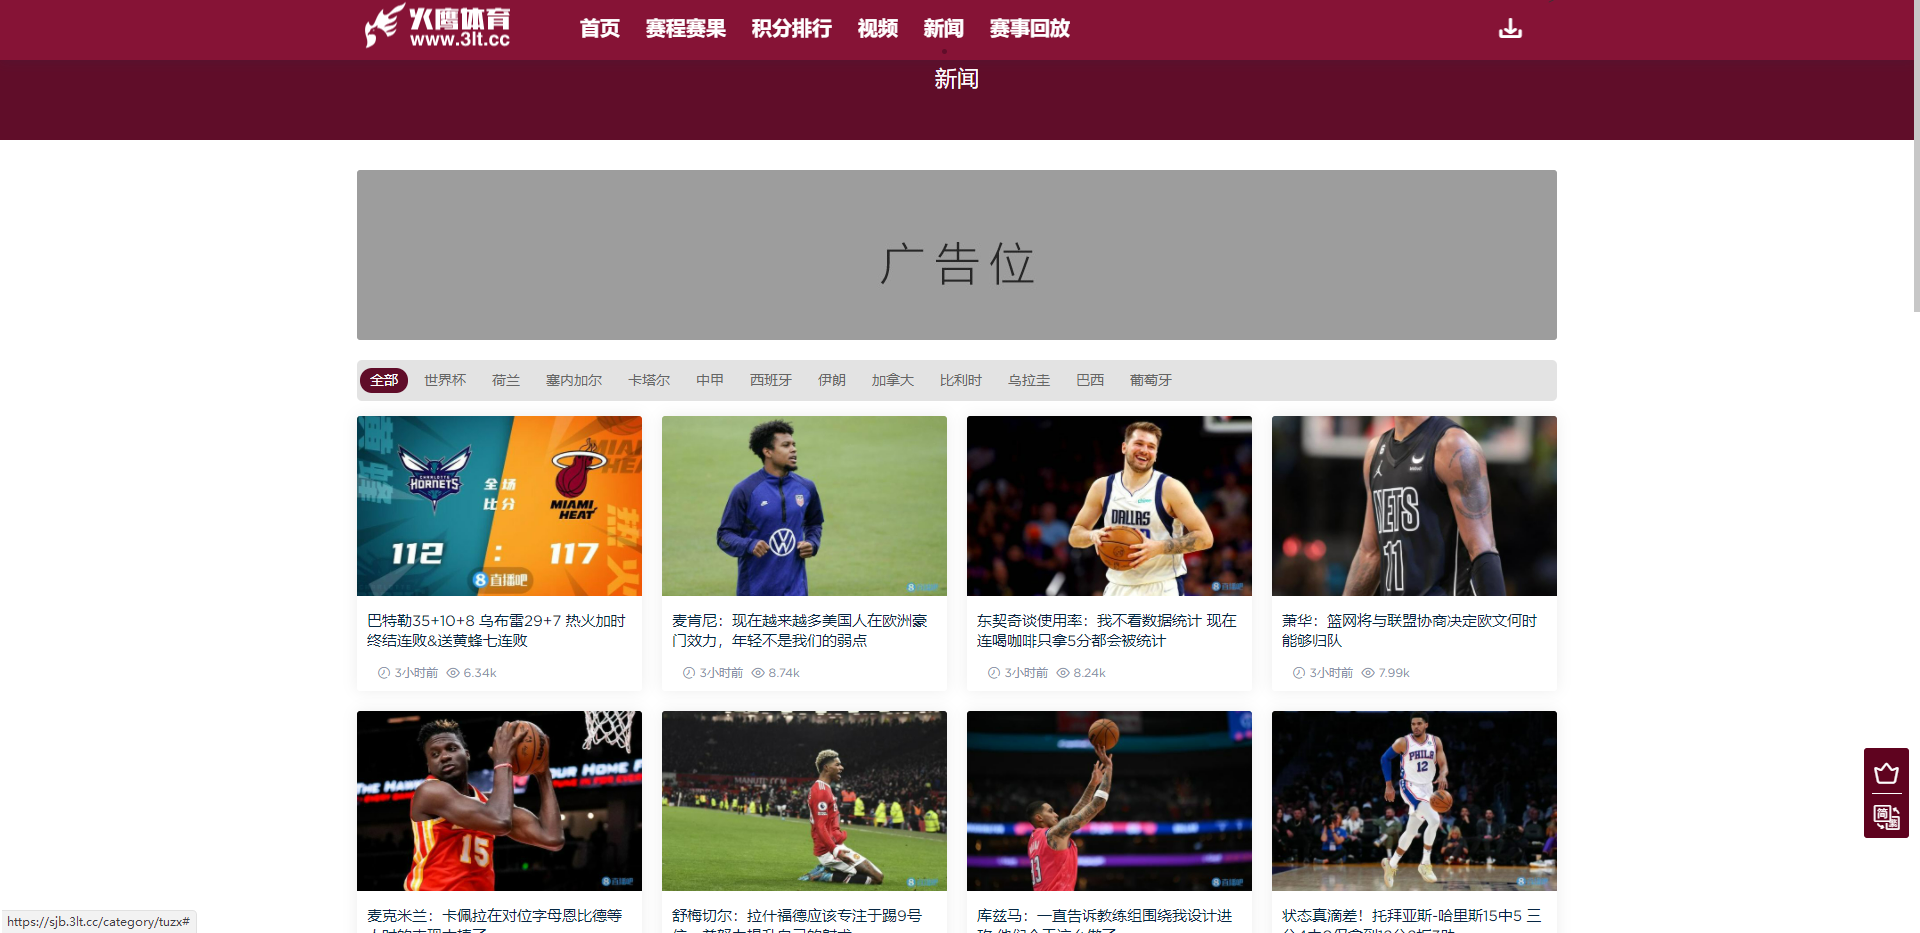Select the 卡塔尔 category filter
Screen dimensions: 1920x933
coord(649,380)
